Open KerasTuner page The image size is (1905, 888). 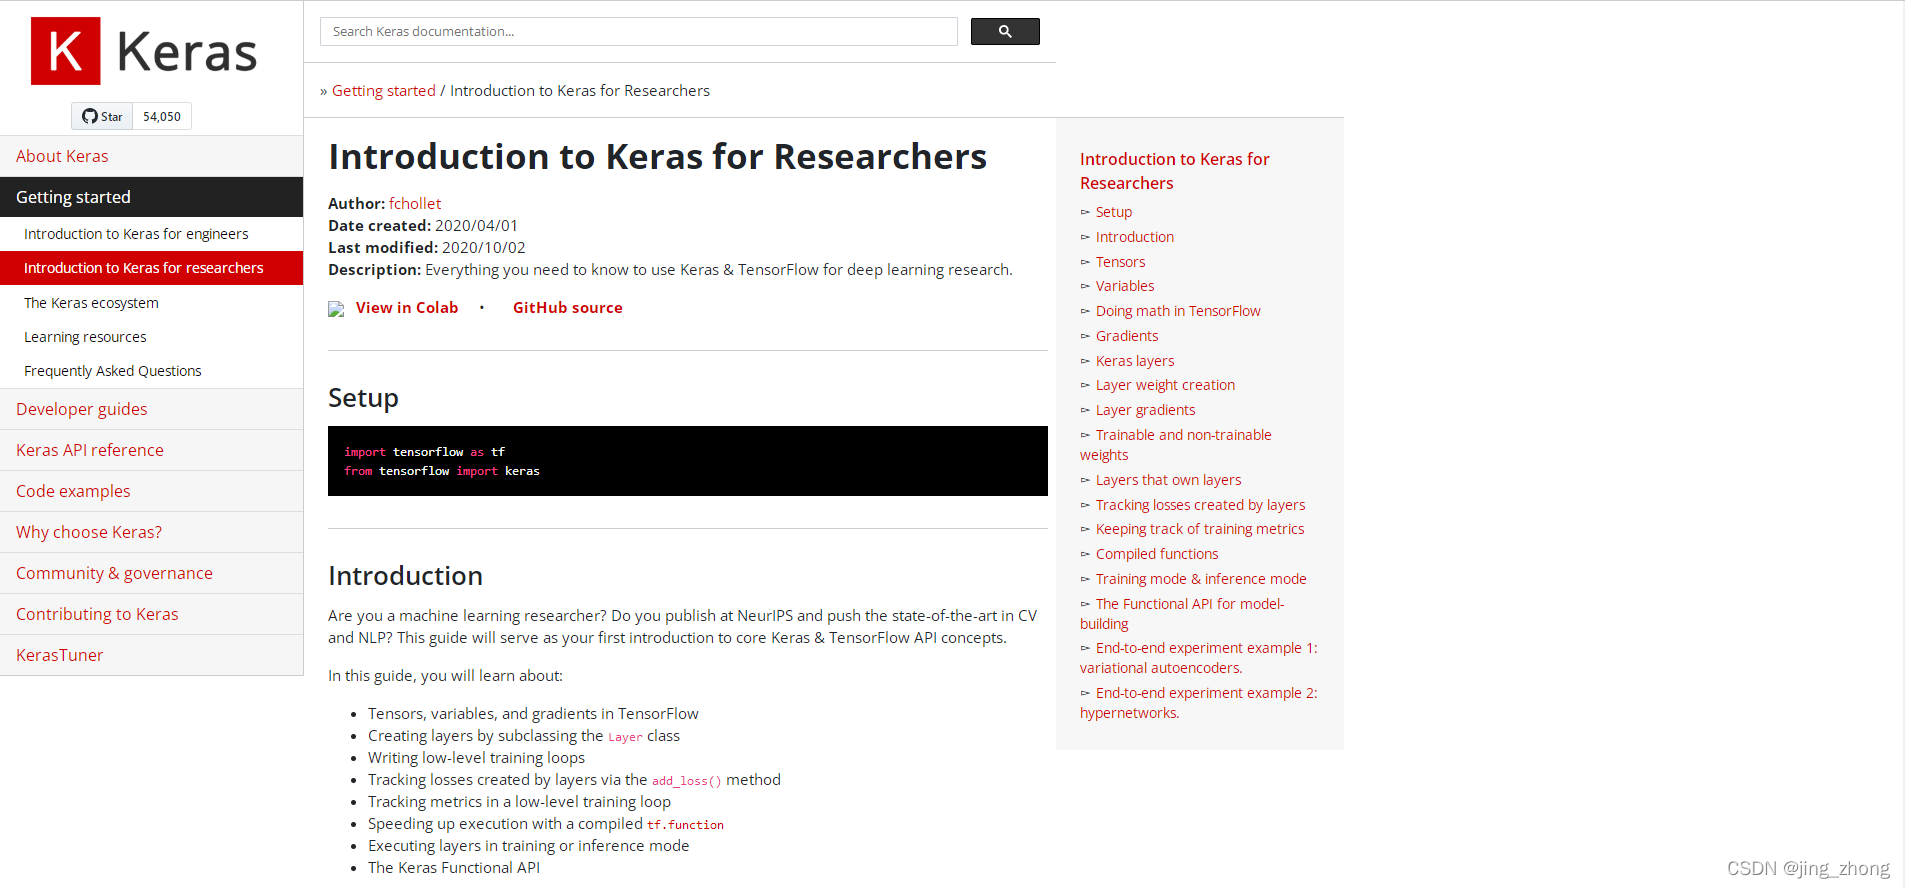152,655
